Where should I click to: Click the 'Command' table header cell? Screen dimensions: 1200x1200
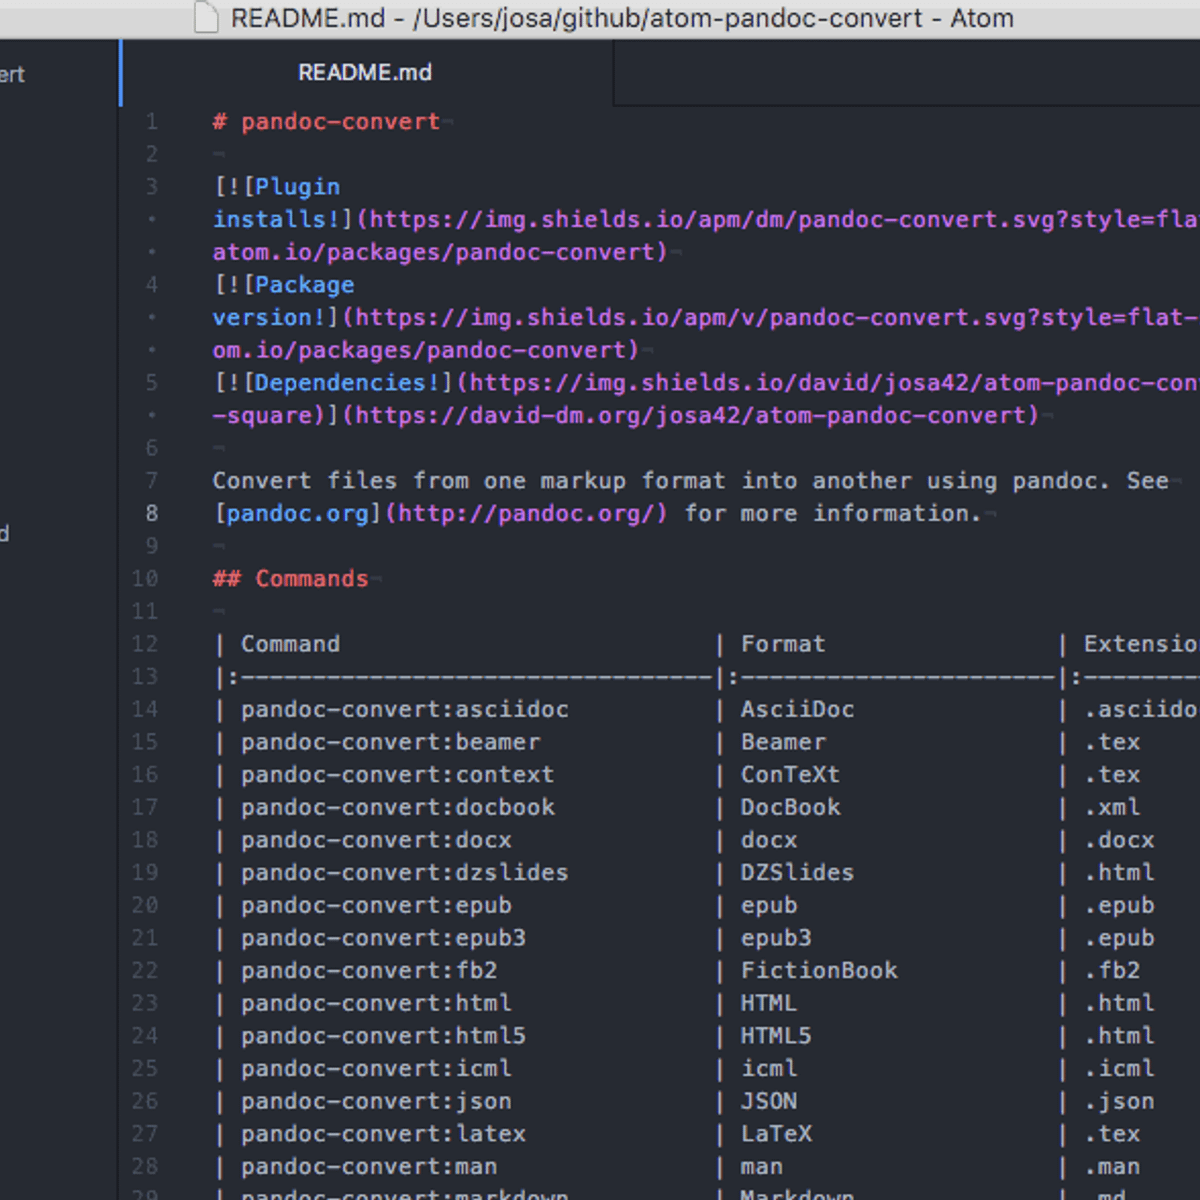pyautogui.click(x=290, y=644)
